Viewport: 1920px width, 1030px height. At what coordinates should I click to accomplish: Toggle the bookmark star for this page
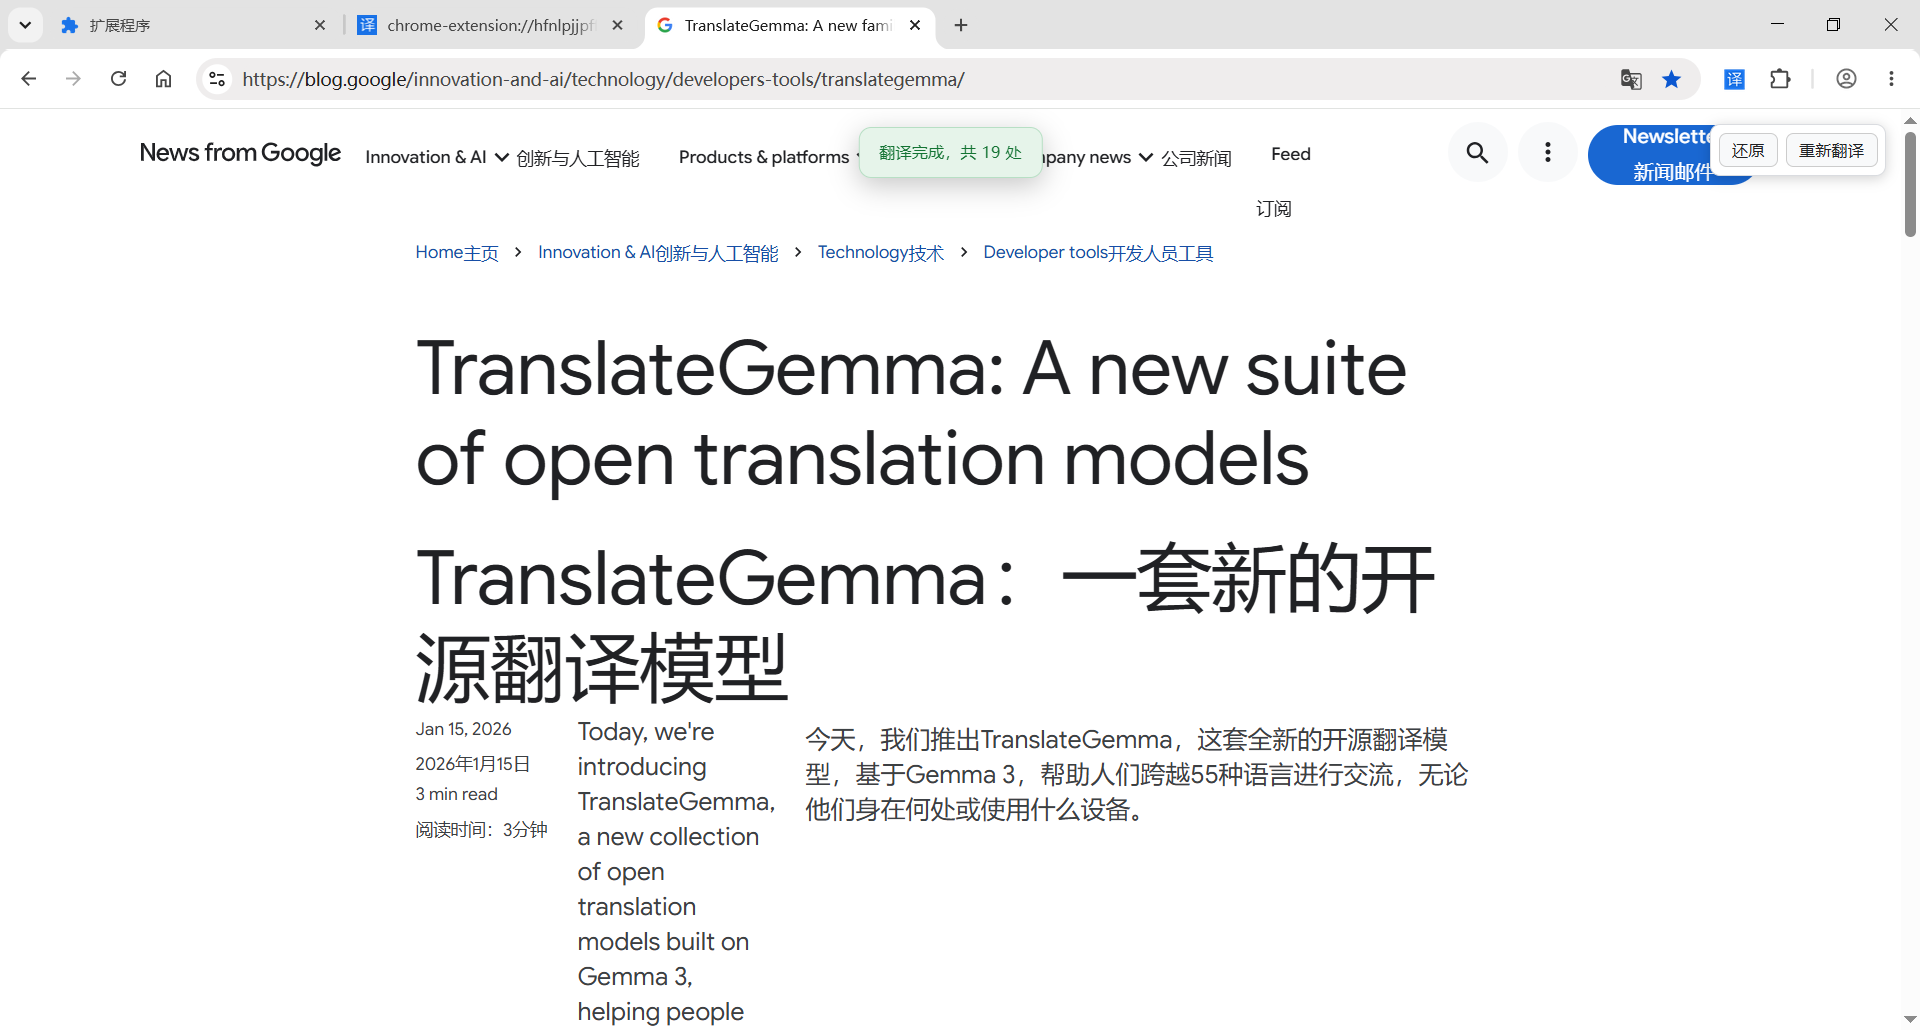(x=1672, y=79)
